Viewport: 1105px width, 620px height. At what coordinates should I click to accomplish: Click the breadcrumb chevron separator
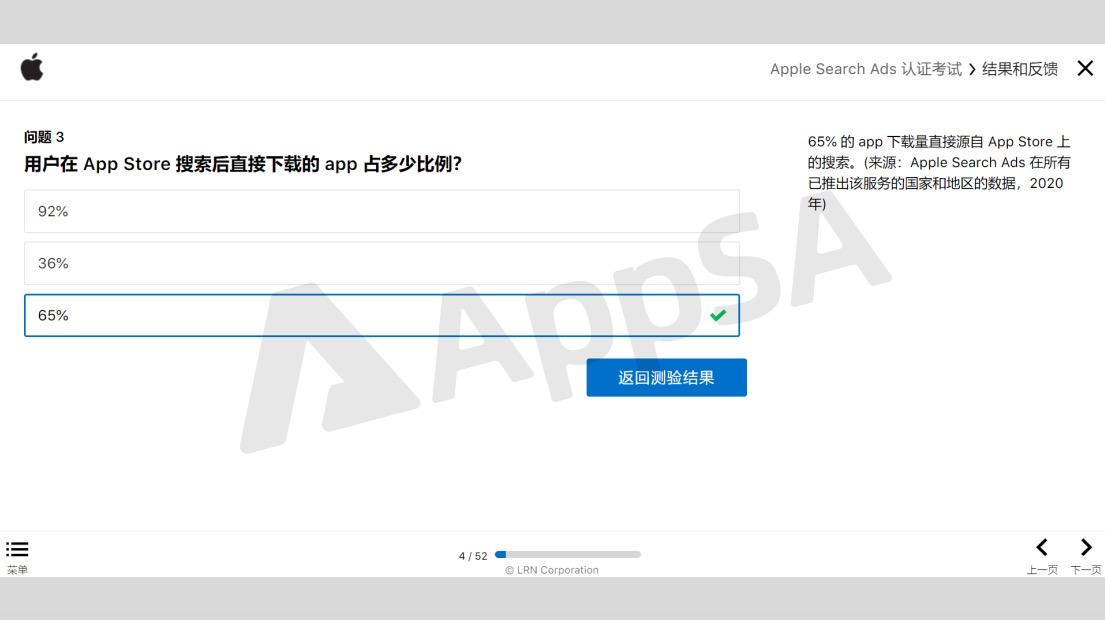tap(972, 69)
